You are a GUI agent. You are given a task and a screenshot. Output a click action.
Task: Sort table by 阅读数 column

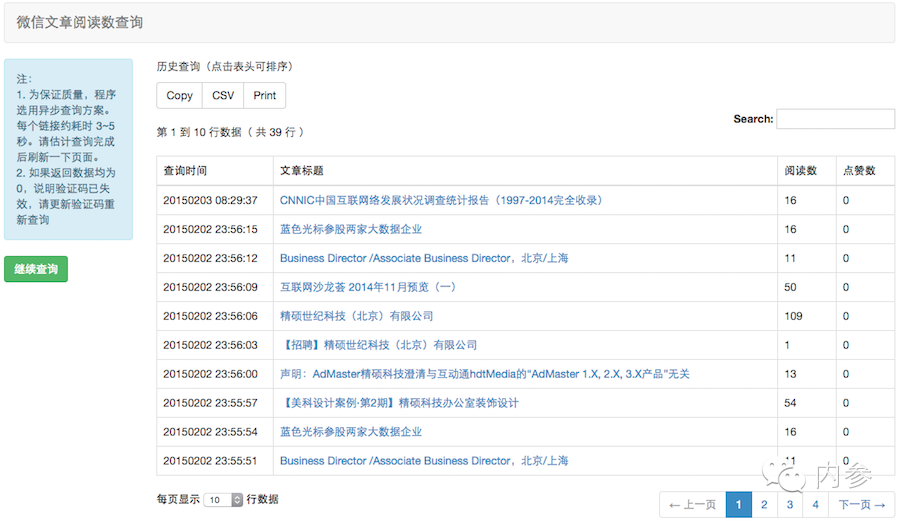point(806,170)
